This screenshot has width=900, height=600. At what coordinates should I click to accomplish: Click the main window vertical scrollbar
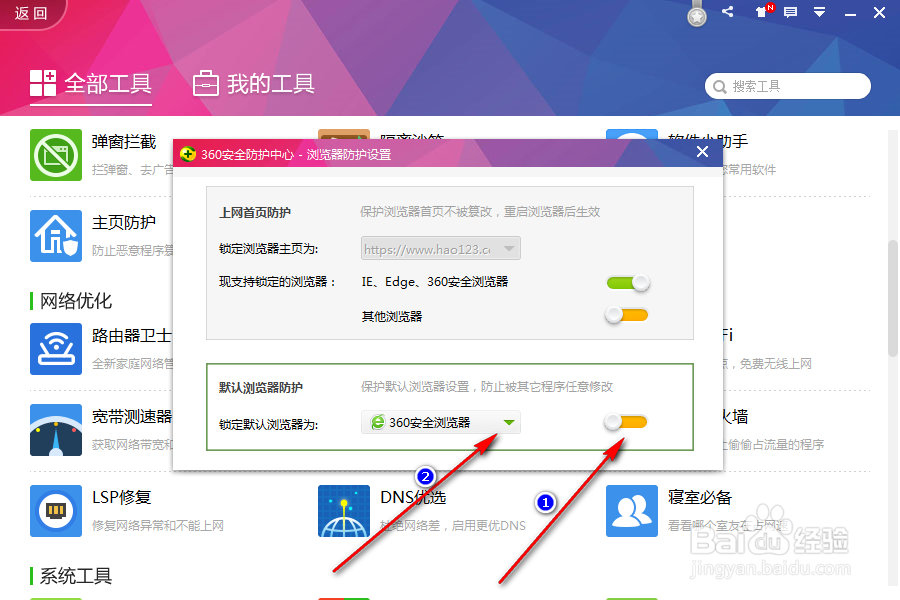pos(893,299)
